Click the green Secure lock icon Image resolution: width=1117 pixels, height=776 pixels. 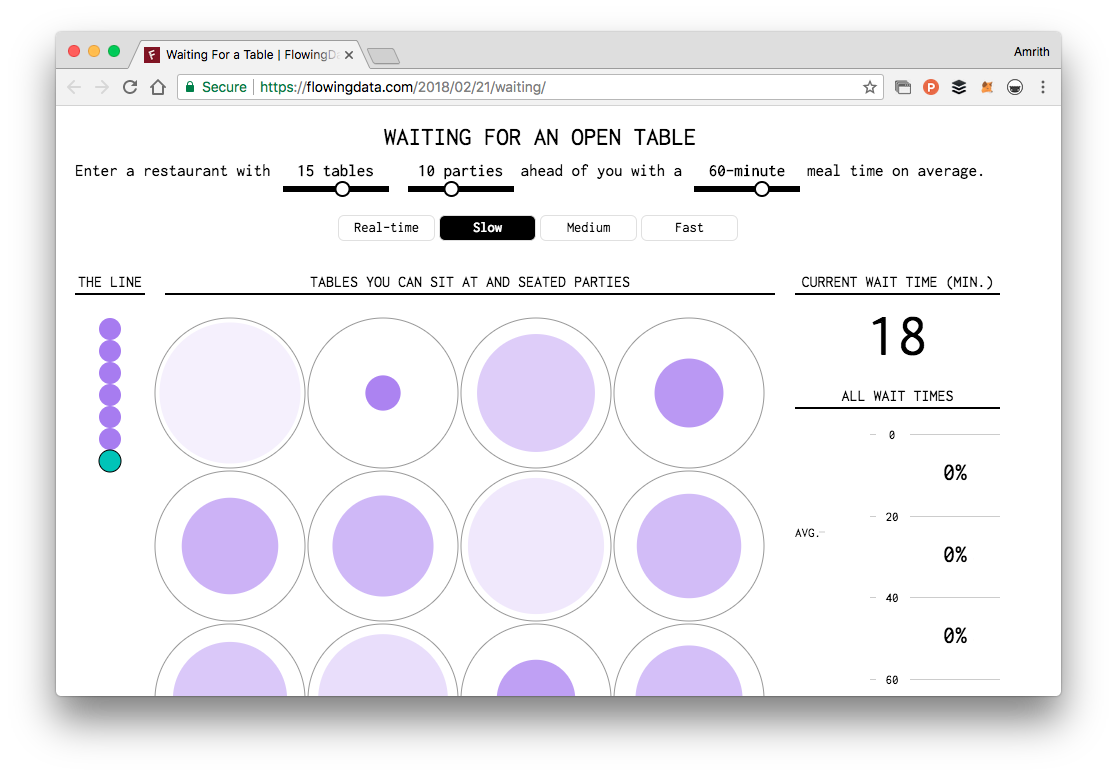(x=189, y=87)
